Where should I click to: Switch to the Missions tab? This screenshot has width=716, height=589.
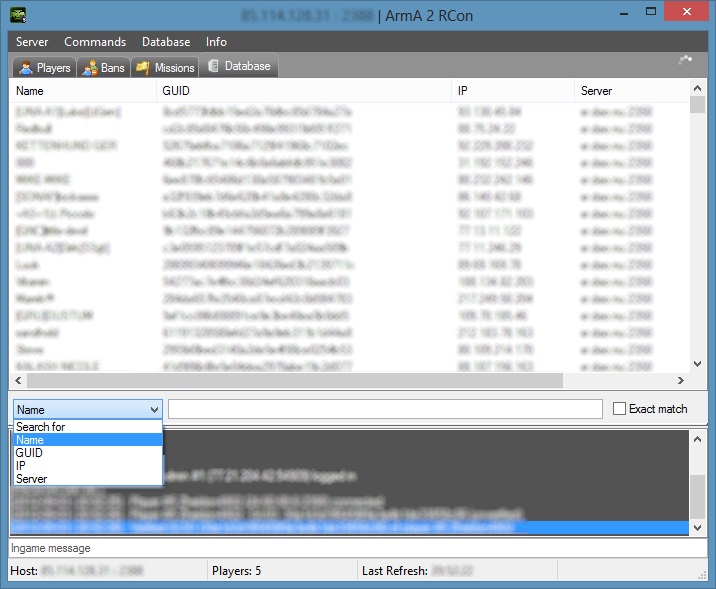(x=165, y=68)
